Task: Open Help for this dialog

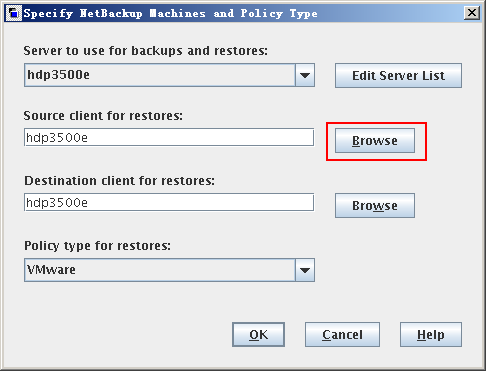Action: pos(431,335)
